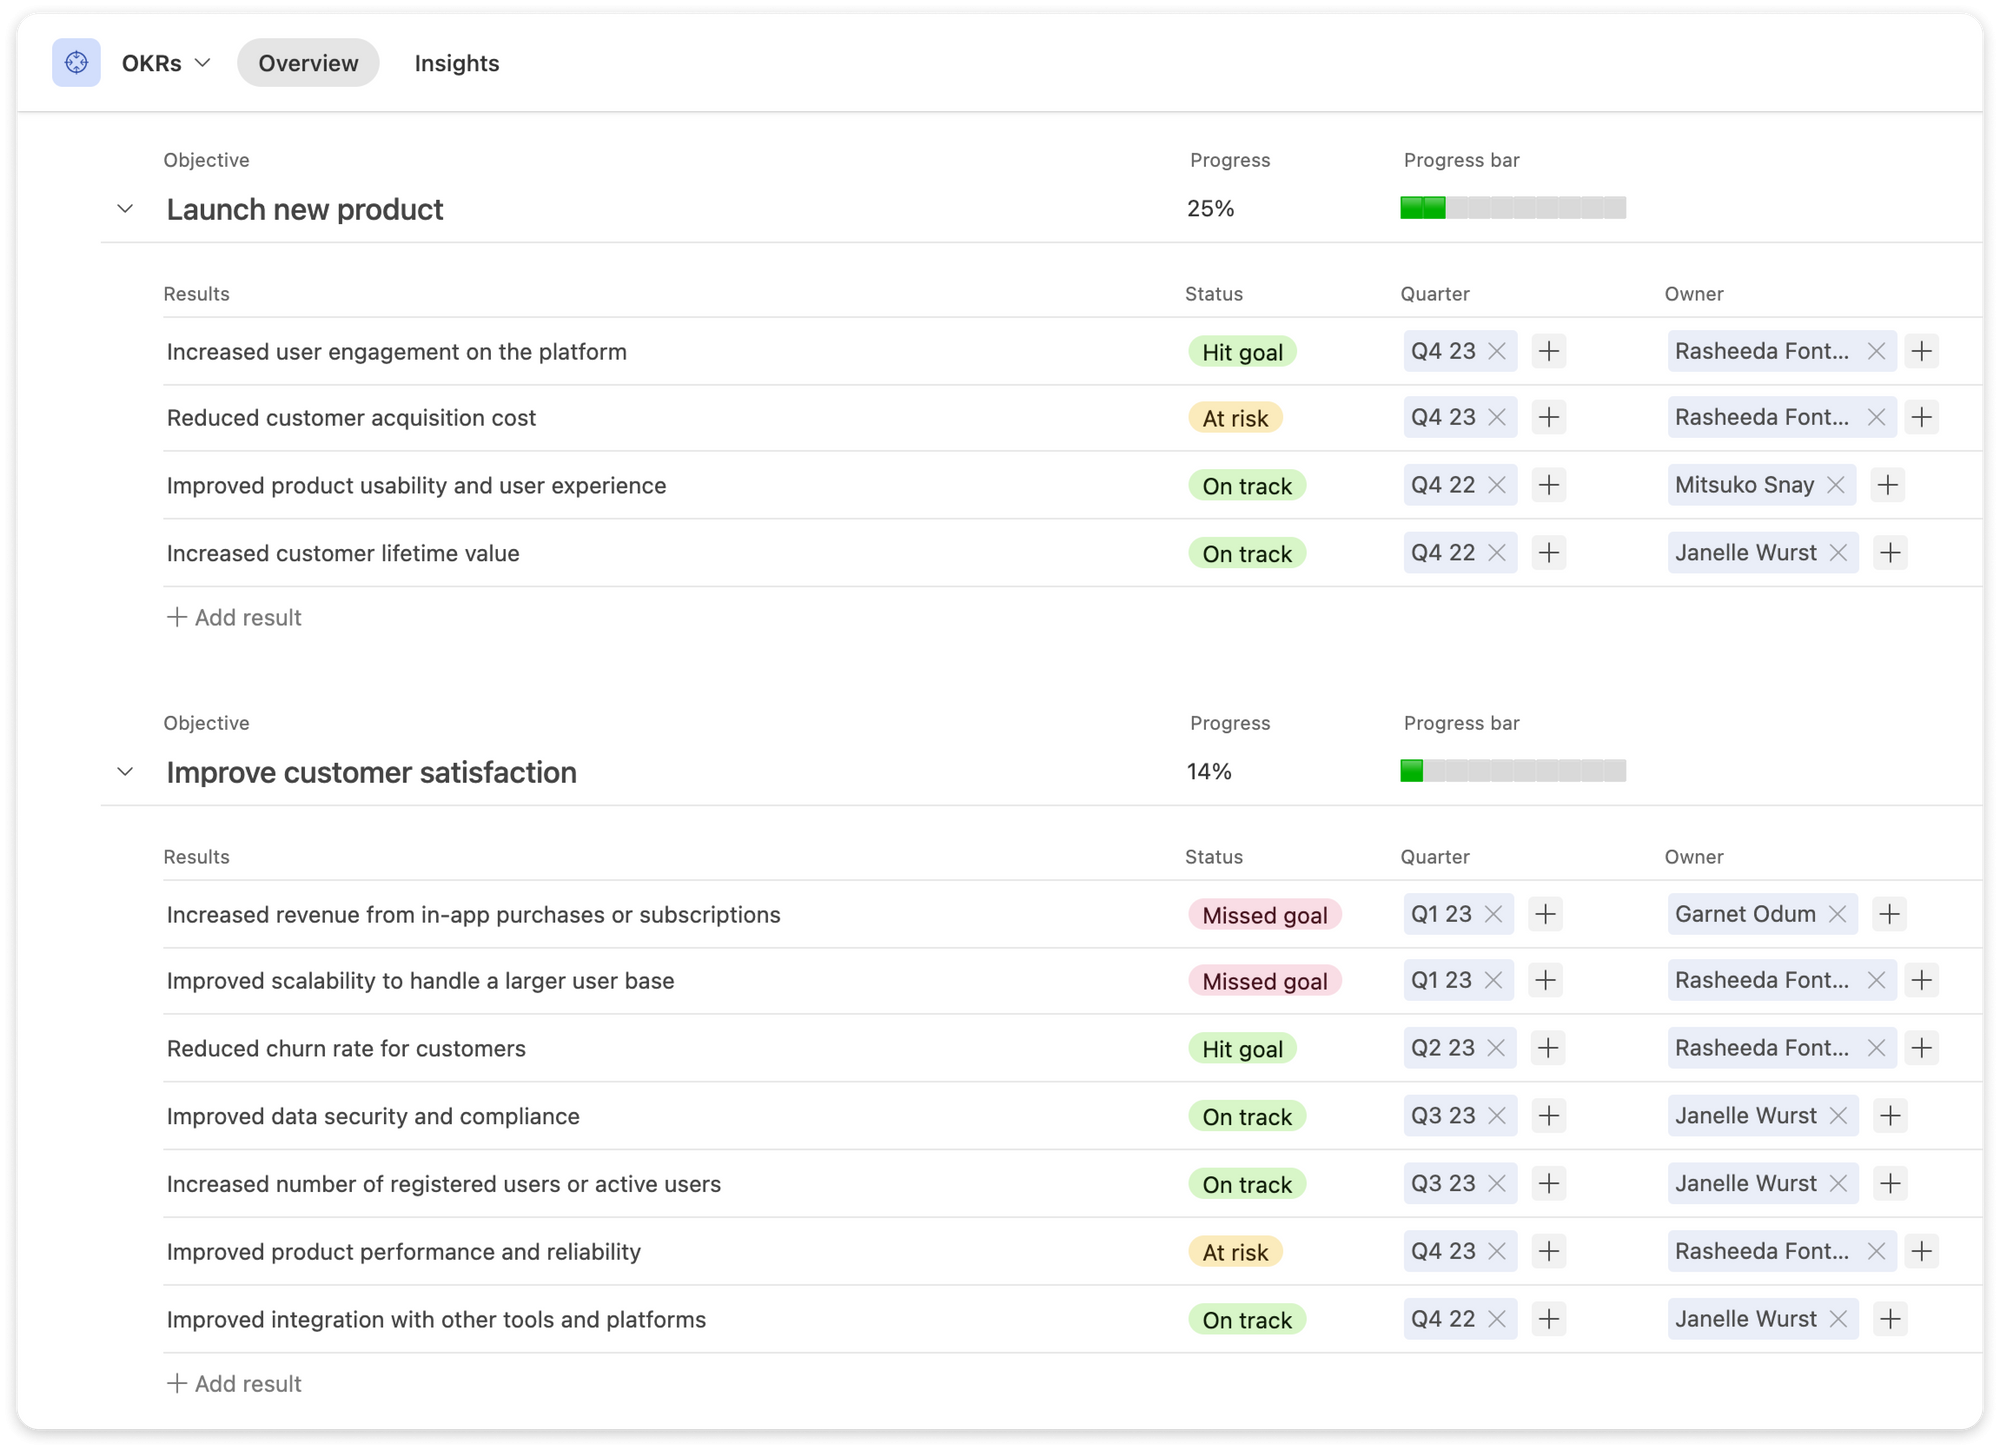The height and width of the screenshot is (1450, 2000).
Task: Select the Overview tab
Action: 307,62
